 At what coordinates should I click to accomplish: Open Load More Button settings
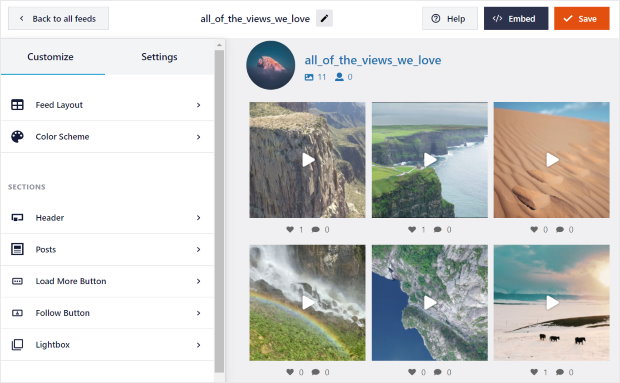pyautogui.click(x=107, y=281)
